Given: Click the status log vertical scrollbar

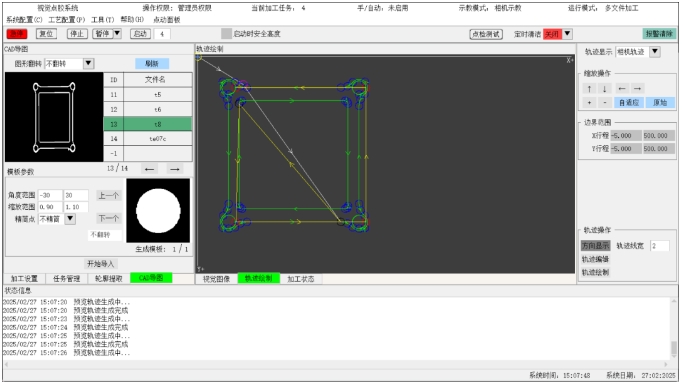Looking at the screenshot, I should [673, 329].
